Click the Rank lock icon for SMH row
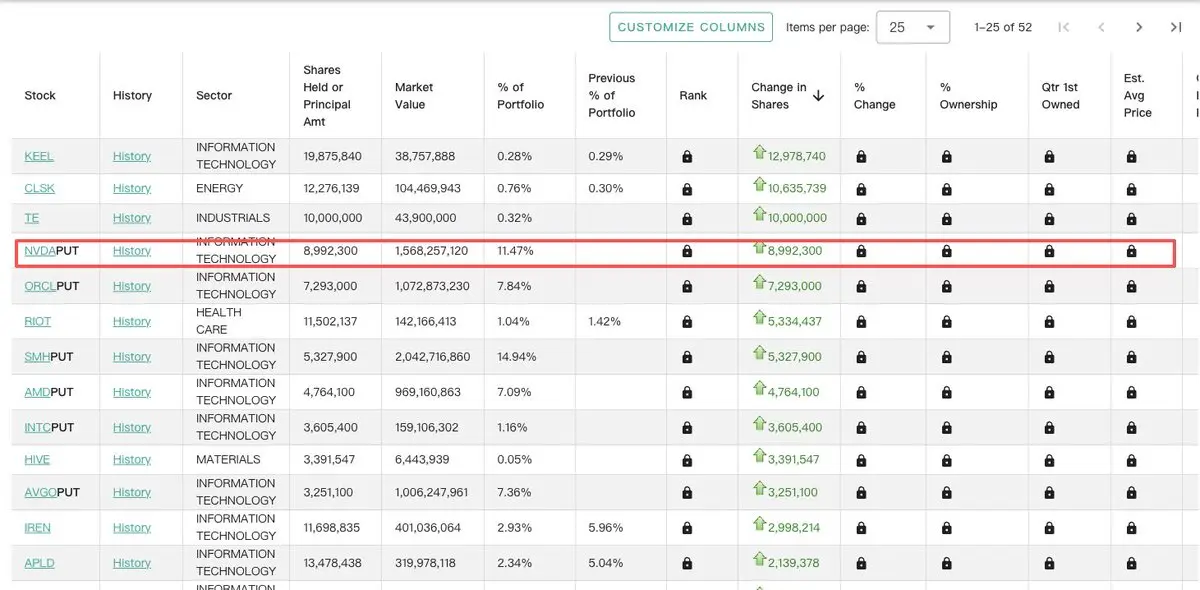Screen dimensions: 1200x590 pyautogui.click(x=687, y=357)
